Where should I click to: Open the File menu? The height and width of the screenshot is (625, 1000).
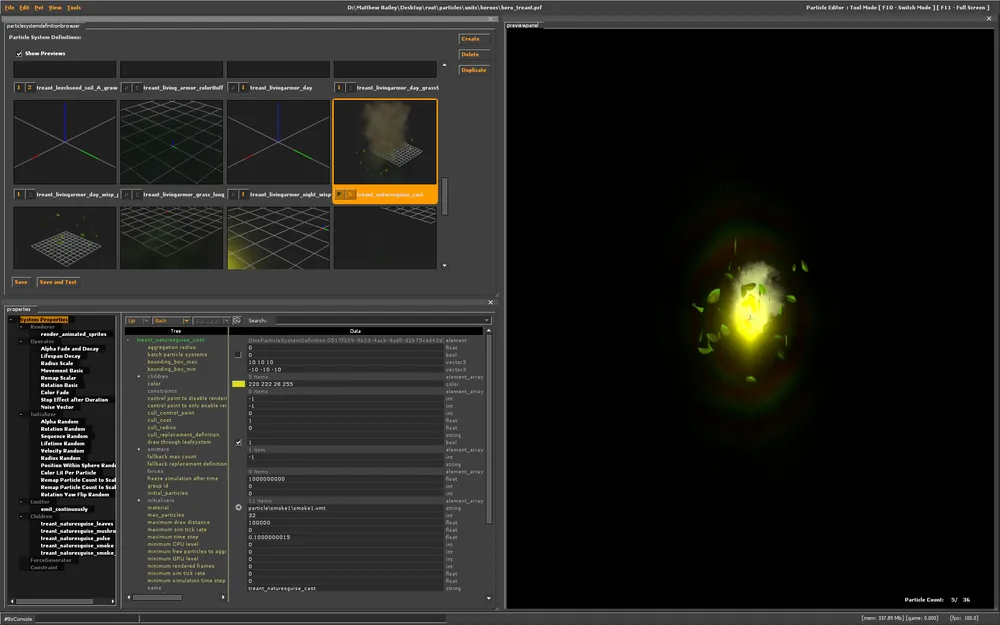click(9, 7)
